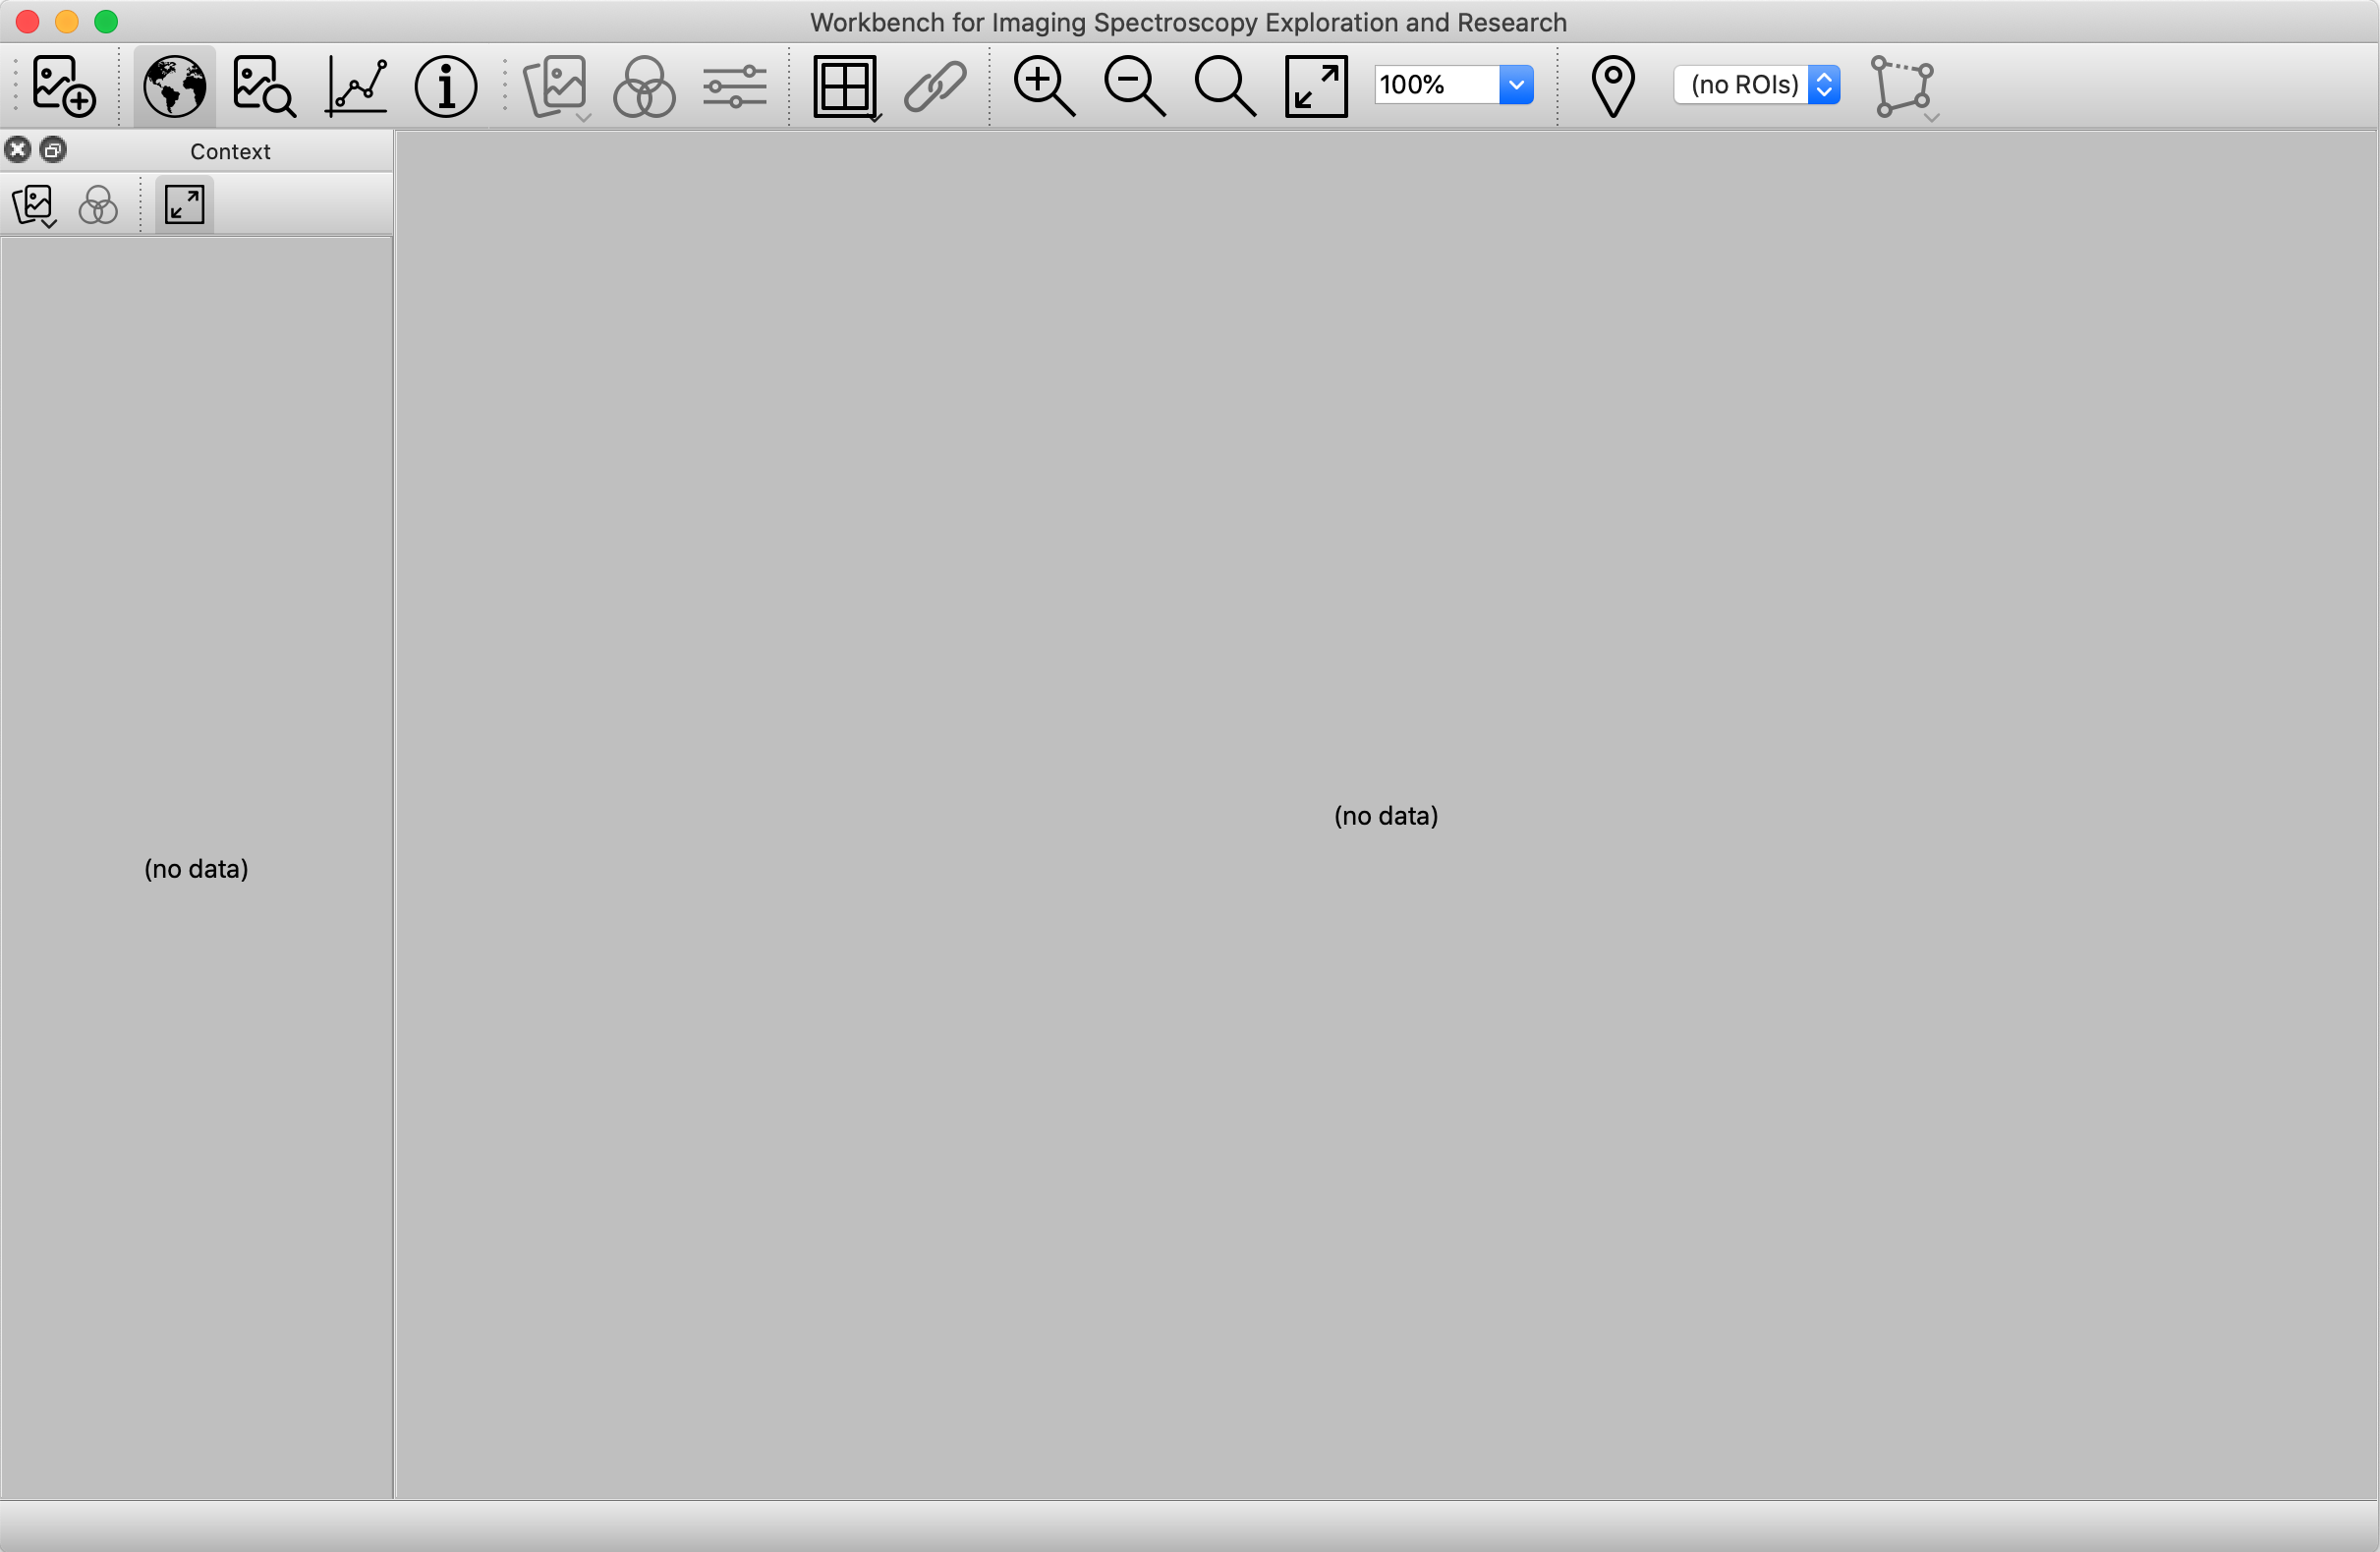
Task: Click into the 100% zoom text field
Action: coord(1436,85)
